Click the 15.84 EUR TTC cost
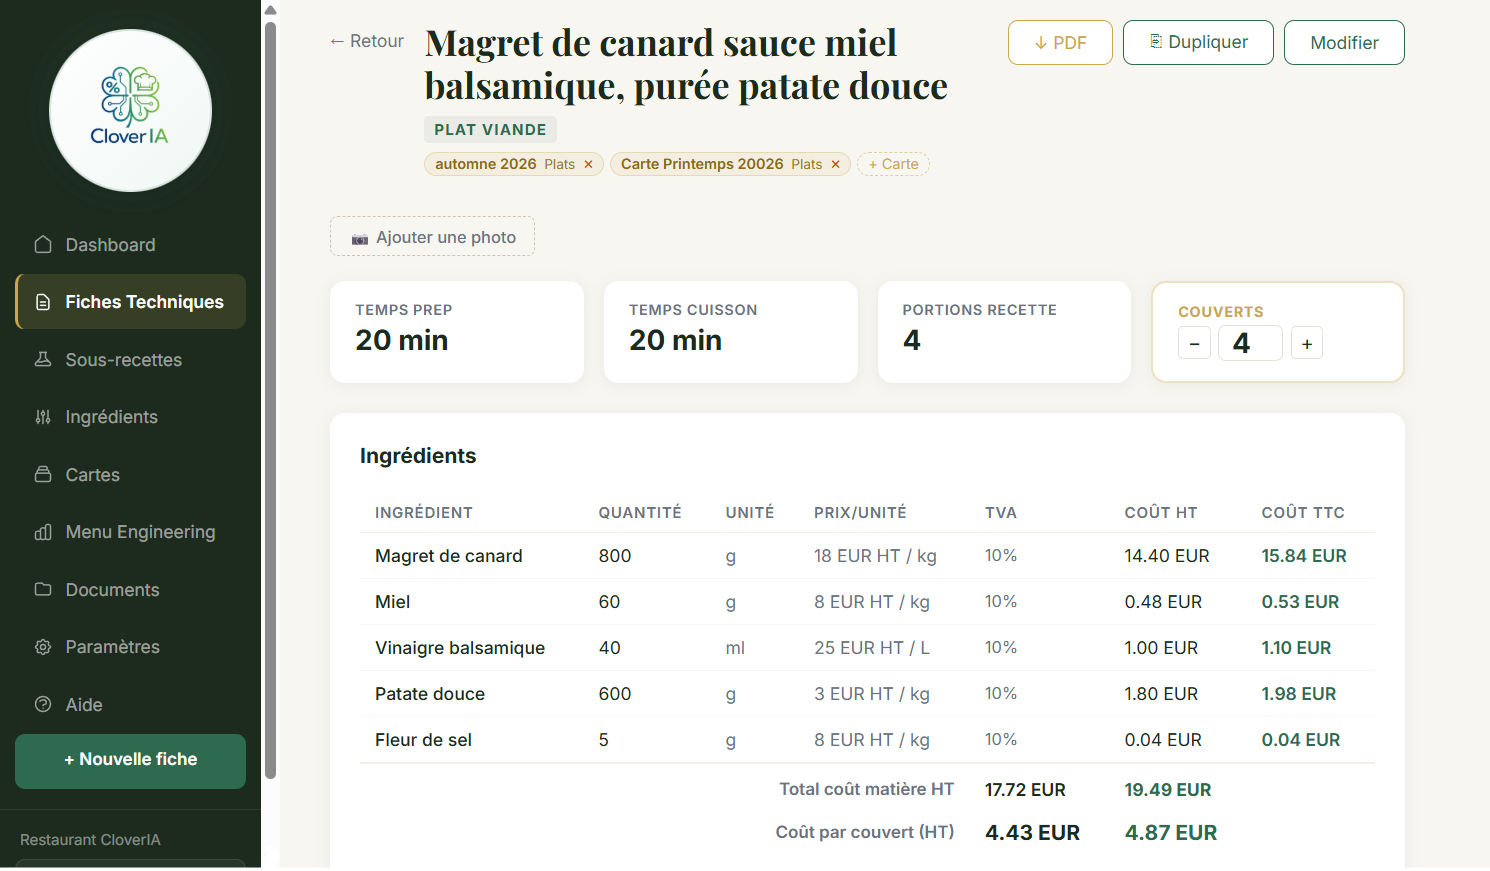1490x871 pixels. click(x=1304, y=556)
